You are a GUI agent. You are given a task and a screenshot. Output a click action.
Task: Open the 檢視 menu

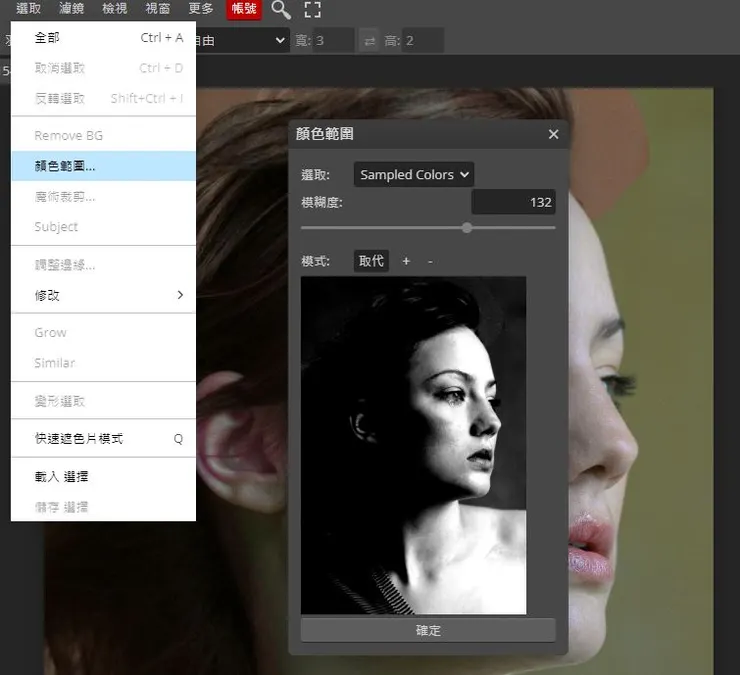(115, 8)
